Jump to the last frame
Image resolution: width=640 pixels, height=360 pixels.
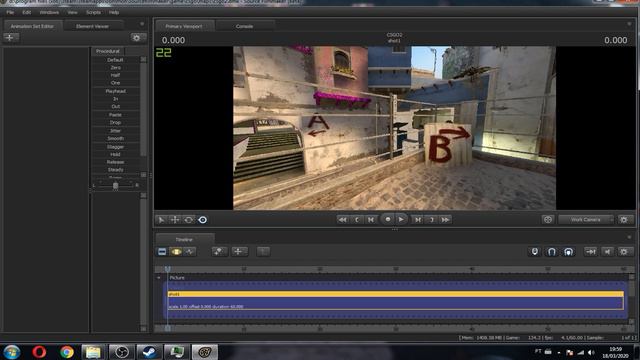click(x=446, y=220)
